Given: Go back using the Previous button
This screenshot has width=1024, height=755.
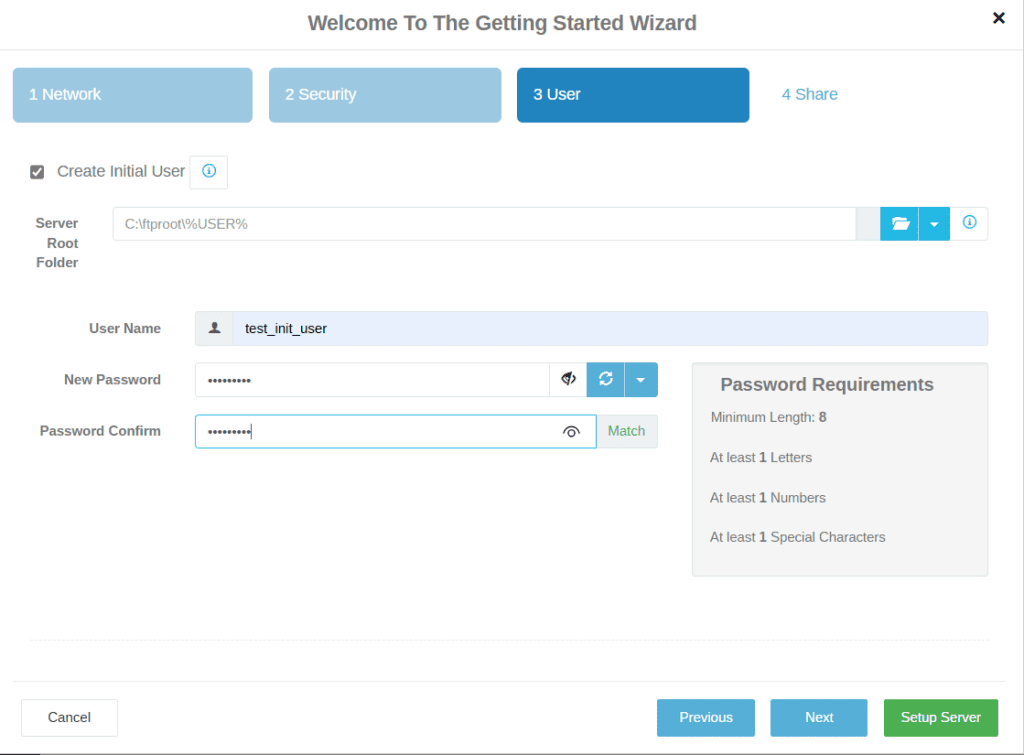Looking at the screenshot, I should click(x=706, y=717).
